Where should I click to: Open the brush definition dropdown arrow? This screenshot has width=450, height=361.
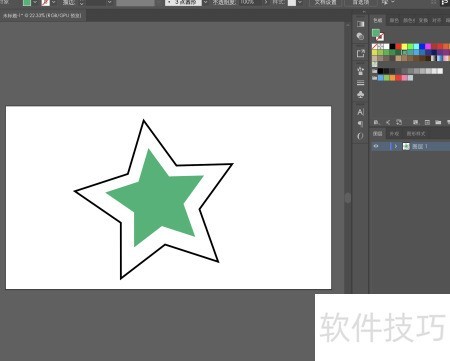click(x=205, y=3)
